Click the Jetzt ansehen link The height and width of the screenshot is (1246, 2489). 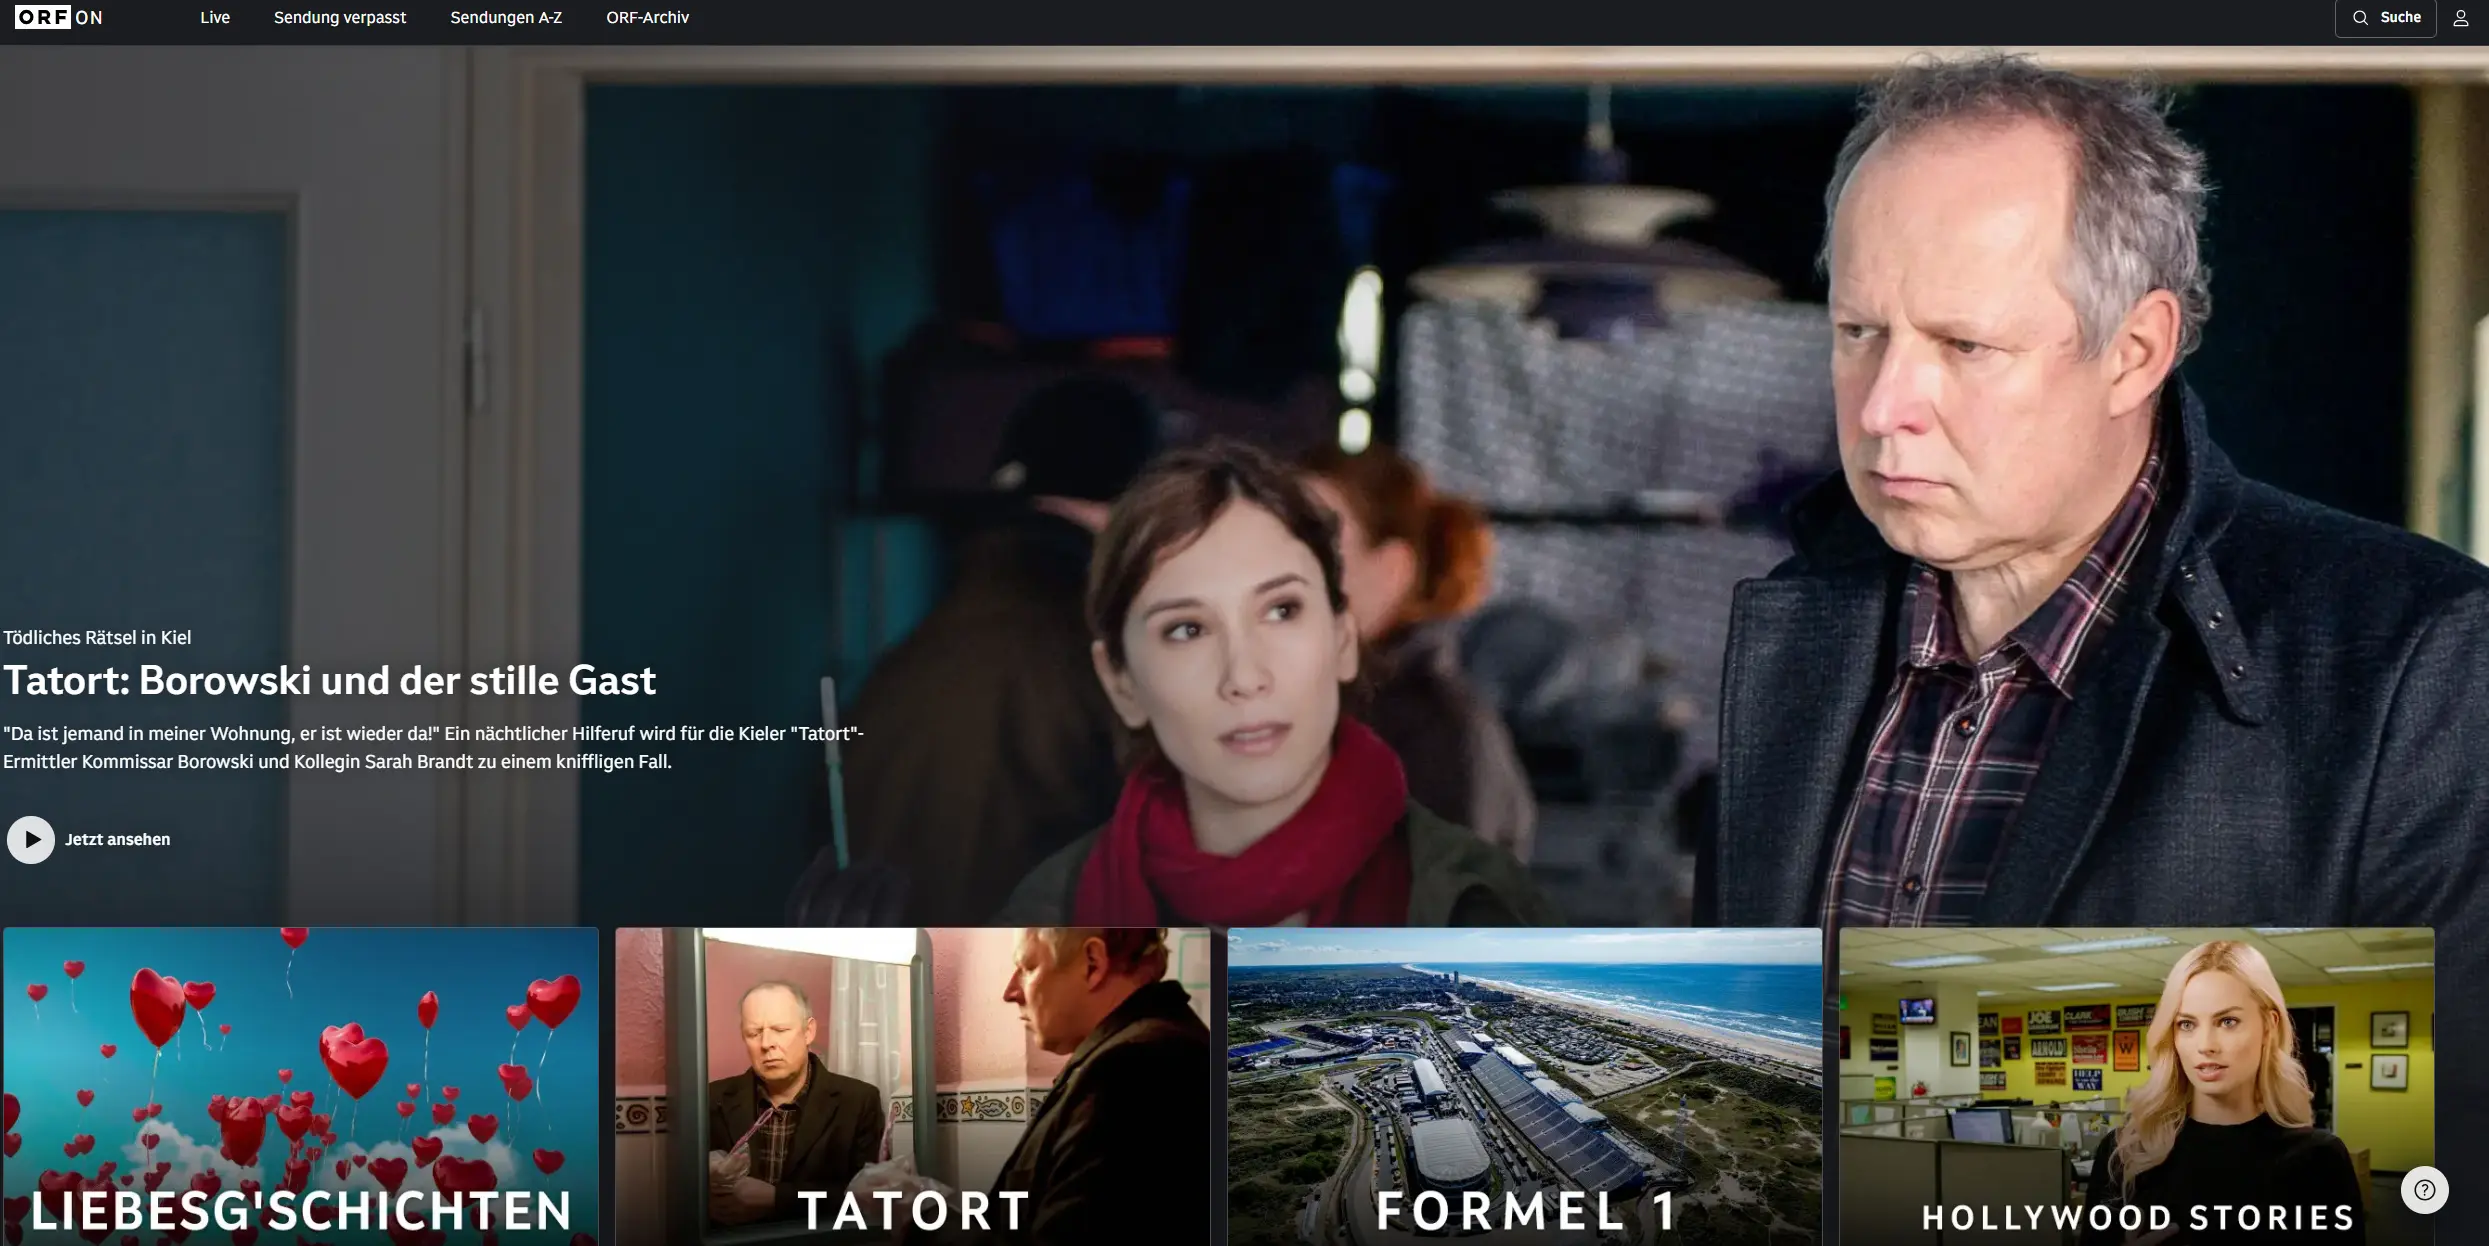(x=117, y=839)
